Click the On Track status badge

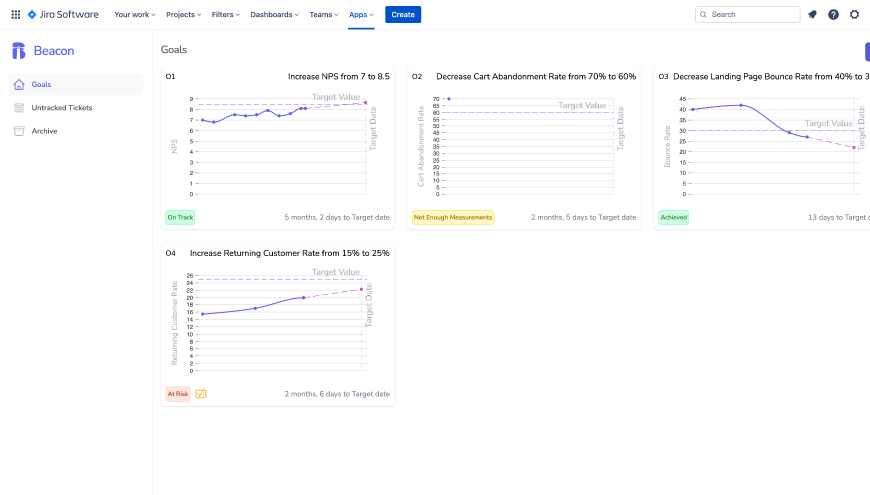[181, 217]
